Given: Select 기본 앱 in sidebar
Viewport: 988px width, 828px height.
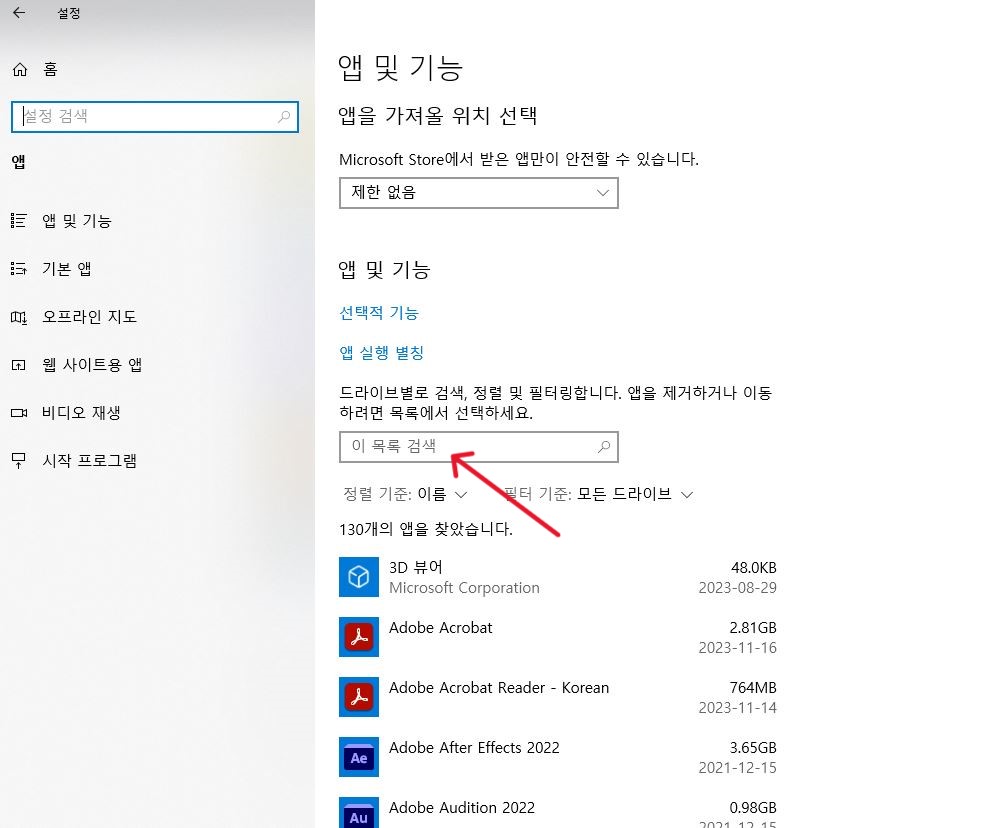Looking at the screenshot, I should (x=67, y=269).
